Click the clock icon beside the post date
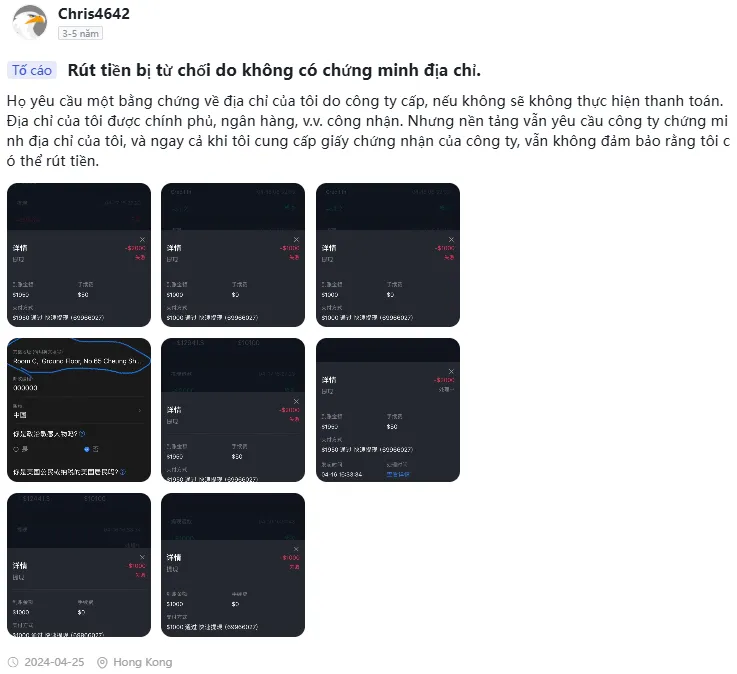This screenshot has width=737, height=674. click(x=13, y=662)
